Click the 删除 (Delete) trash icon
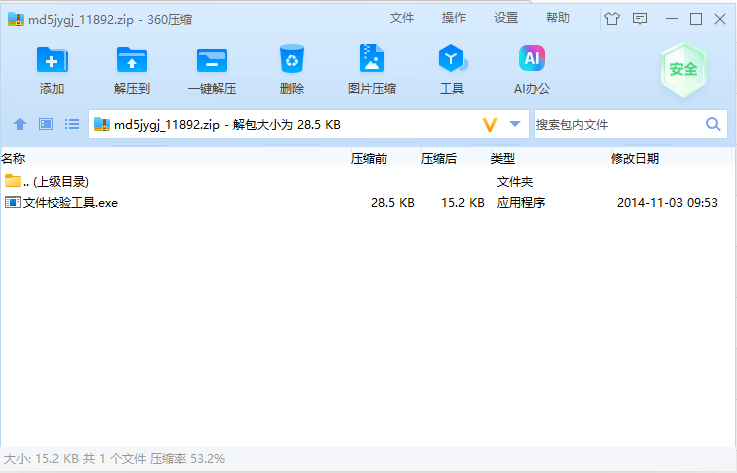The height and width of the screenshot is (473, 737). pos(292,59)
